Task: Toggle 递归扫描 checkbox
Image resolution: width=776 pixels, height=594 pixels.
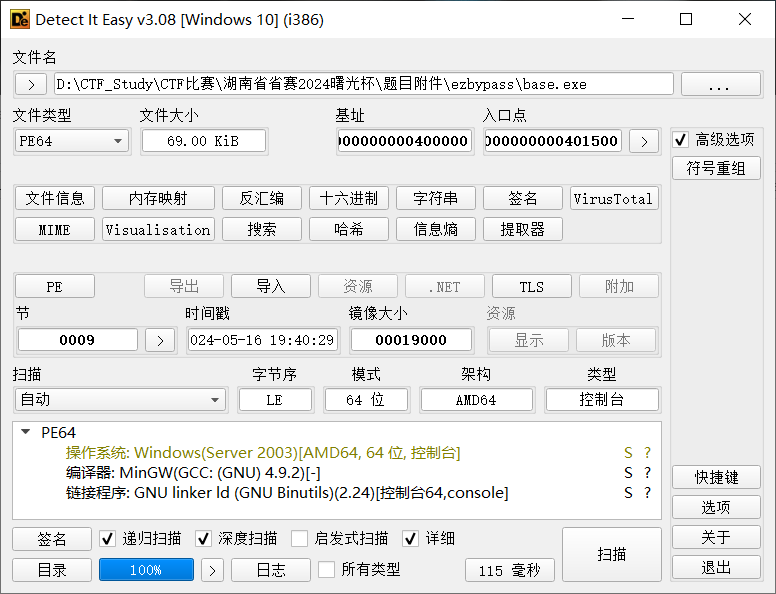Action: (107, 539)
